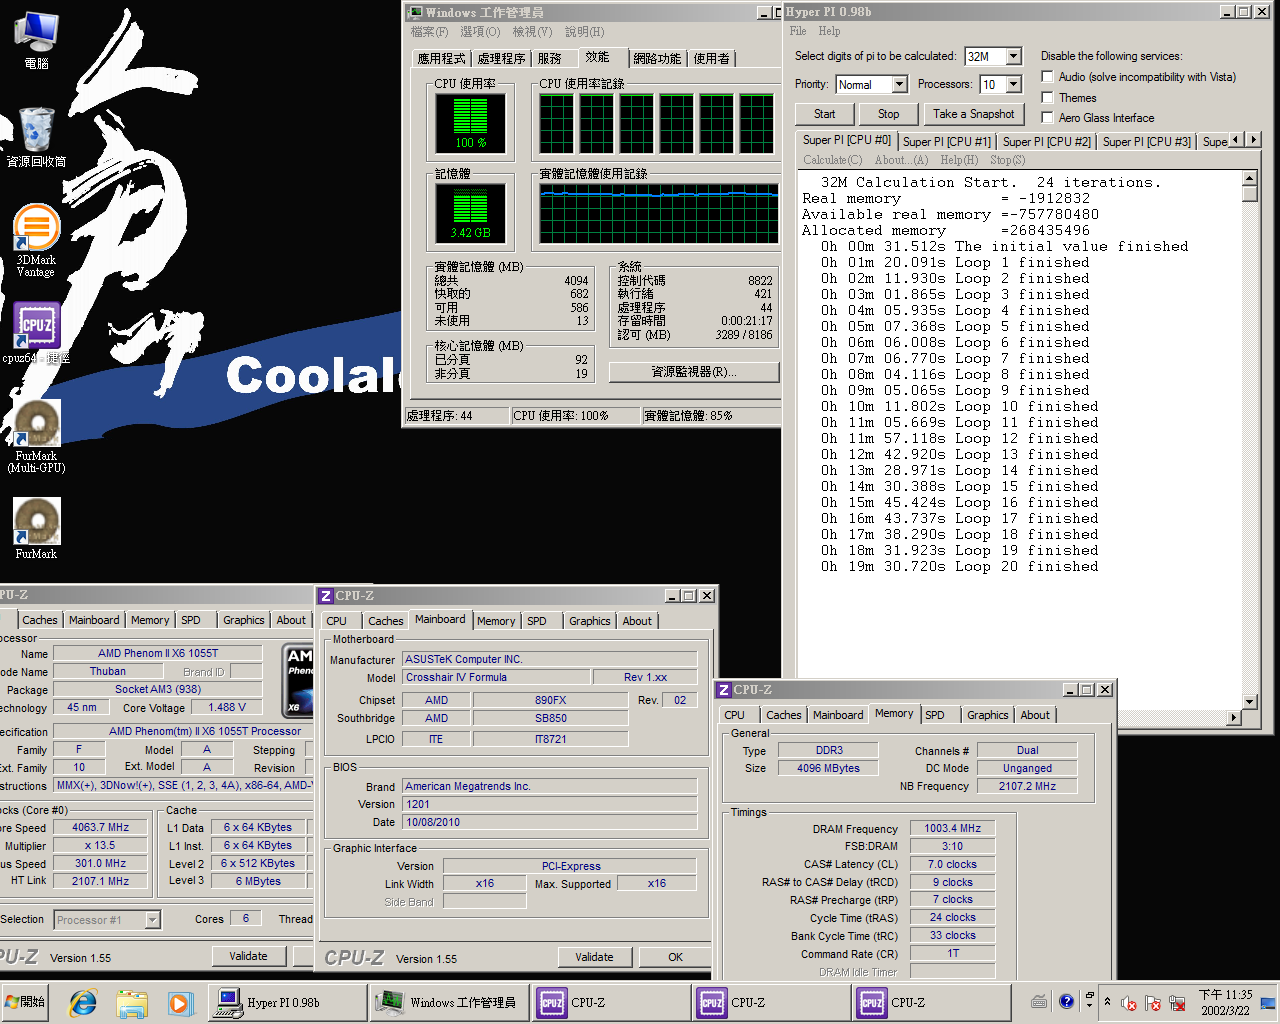This screenshot has width=1280, height=1024.
Task: Switch to Hyper PI 0.98b taskbar item
Action: [286, 1002]
